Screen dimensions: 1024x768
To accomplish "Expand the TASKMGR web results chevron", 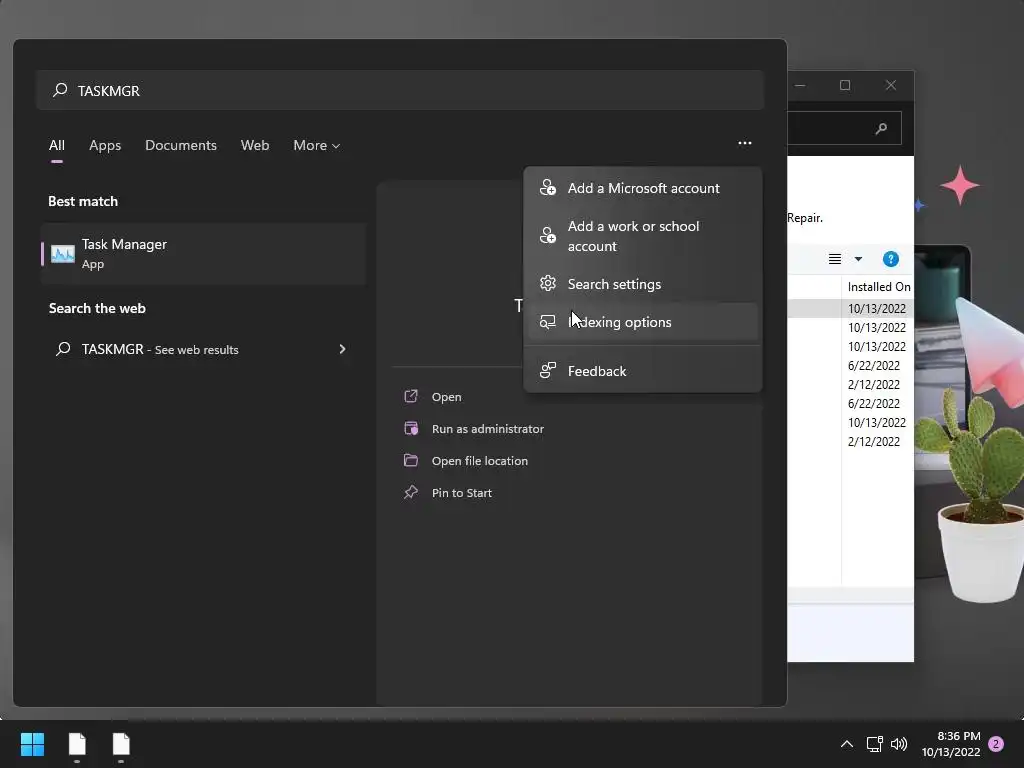I will 342,349.
